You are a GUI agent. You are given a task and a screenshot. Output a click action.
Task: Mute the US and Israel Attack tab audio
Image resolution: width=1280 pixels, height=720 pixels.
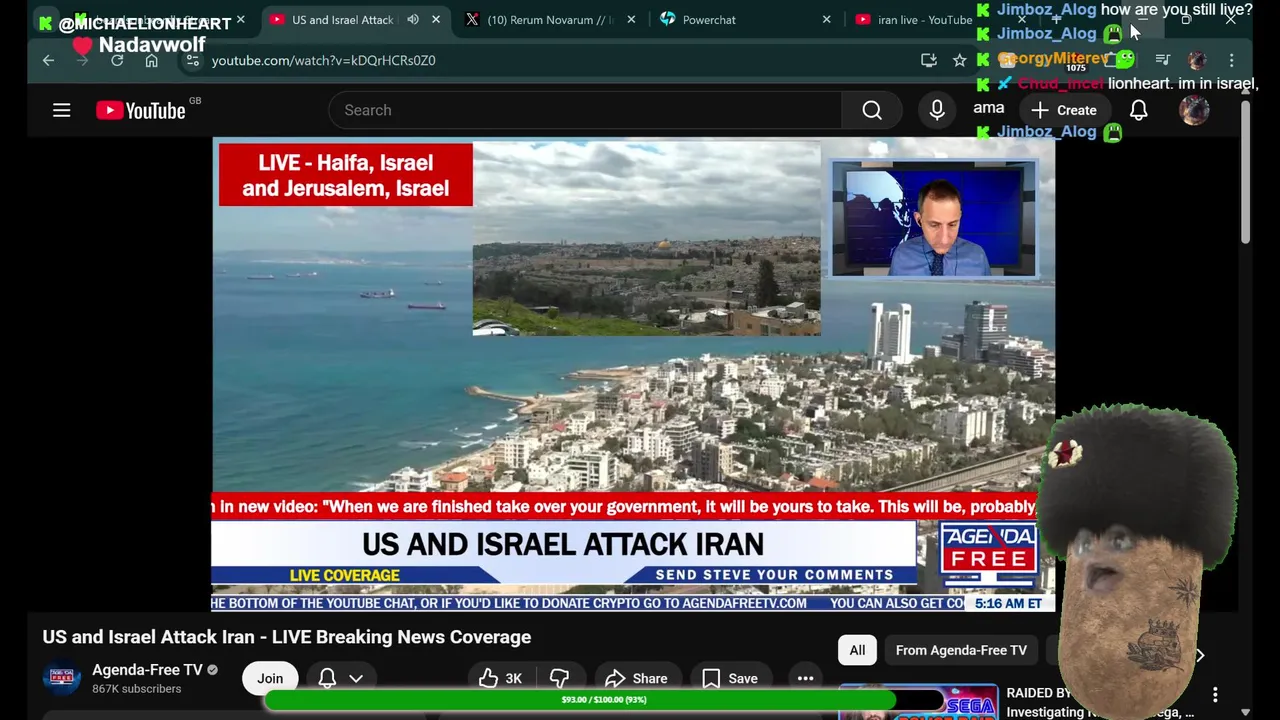pyautogui.click(x=413, y=20)
